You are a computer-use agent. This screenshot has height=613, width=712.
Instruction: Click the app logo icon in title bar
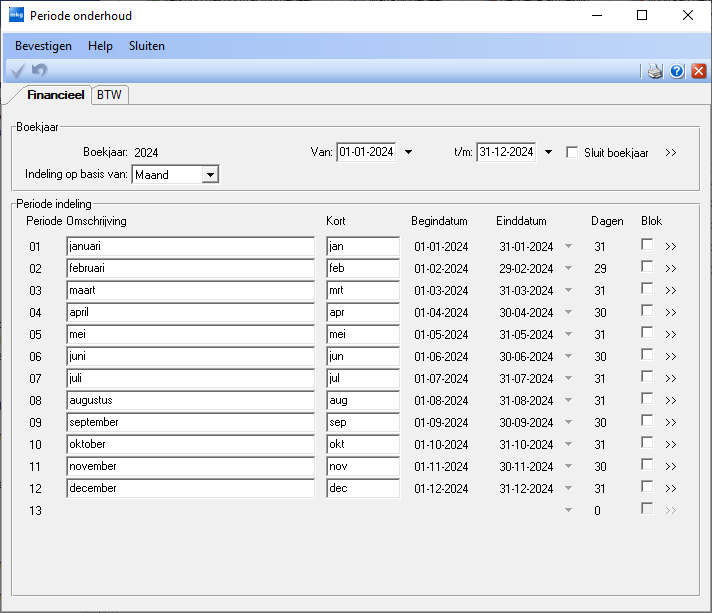[16, 15]
